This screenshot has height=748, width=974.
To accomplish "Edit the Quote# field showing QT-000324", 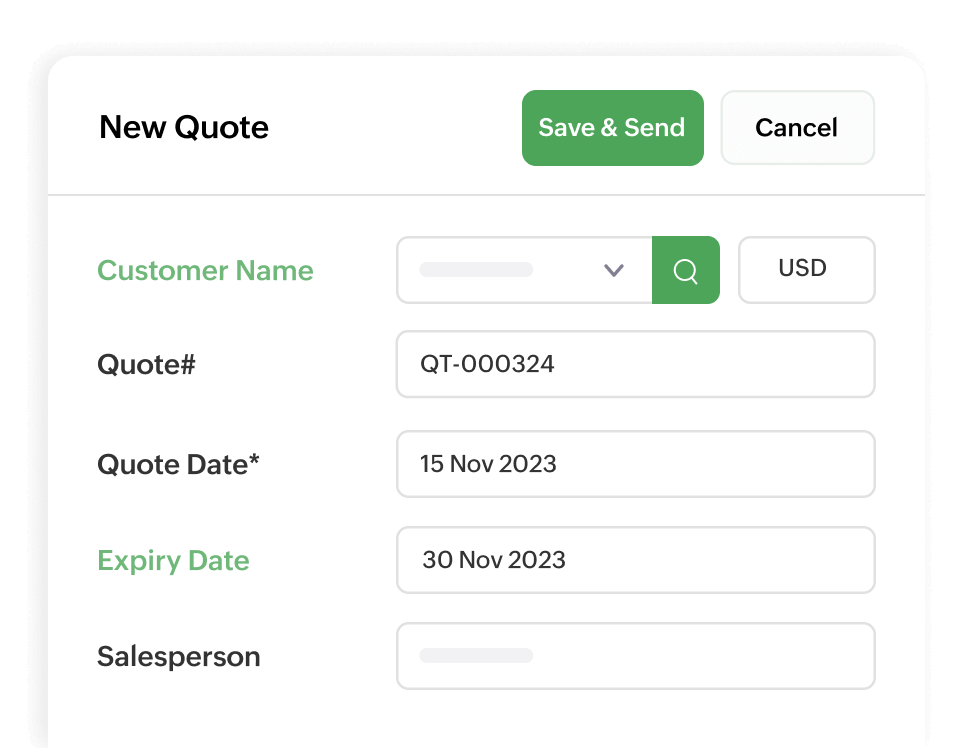I will (636, 364).
